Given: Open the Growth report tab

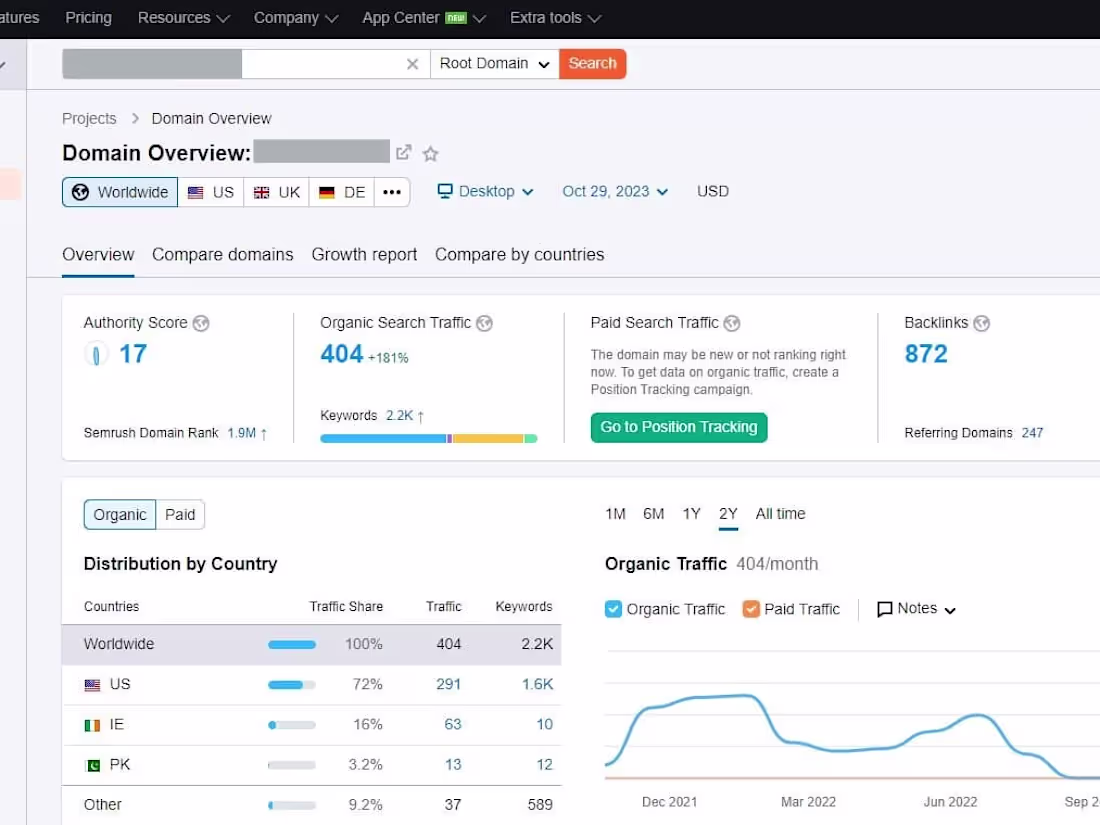Looking at the screenshot, I should coord(364,255).
